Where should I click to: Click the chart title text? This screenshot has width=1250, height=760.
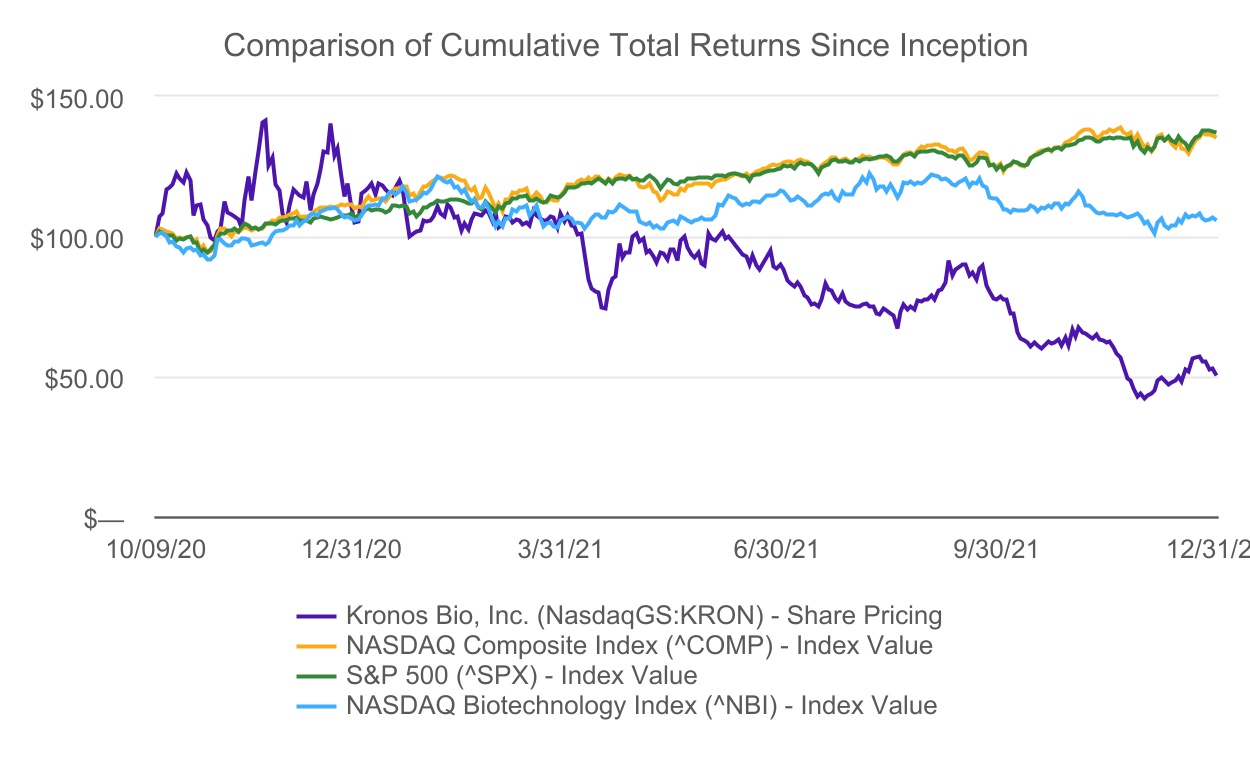tap(625, 46)
